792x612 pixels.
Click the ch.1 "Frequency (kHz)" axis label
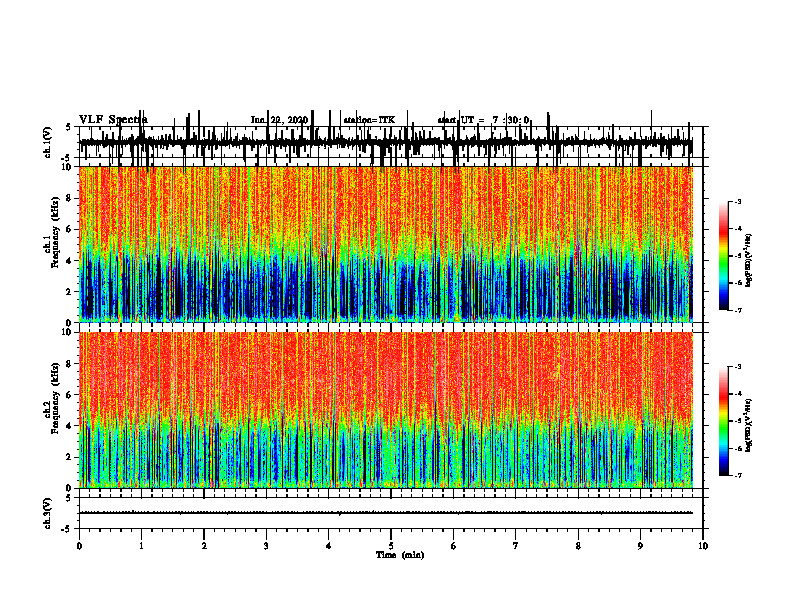(x=56, y=233)
